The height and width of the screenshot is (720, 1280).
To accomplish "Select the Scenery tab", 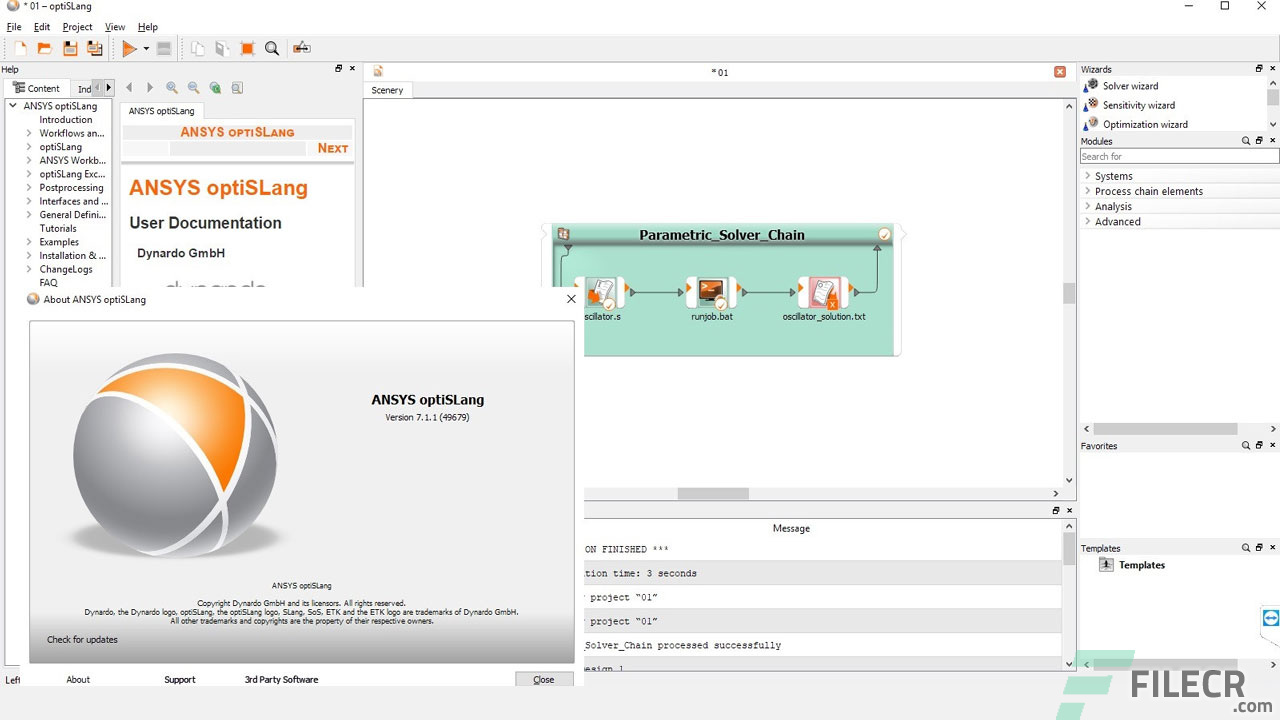I will coord(387,90).
